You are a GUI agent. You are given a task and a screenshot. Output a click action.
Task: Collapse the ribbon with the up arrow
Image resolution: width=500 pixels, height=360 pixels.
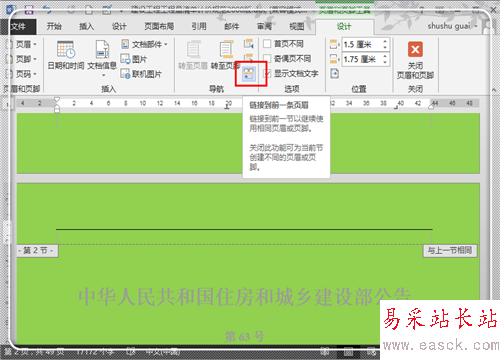(x=494, y=89)
